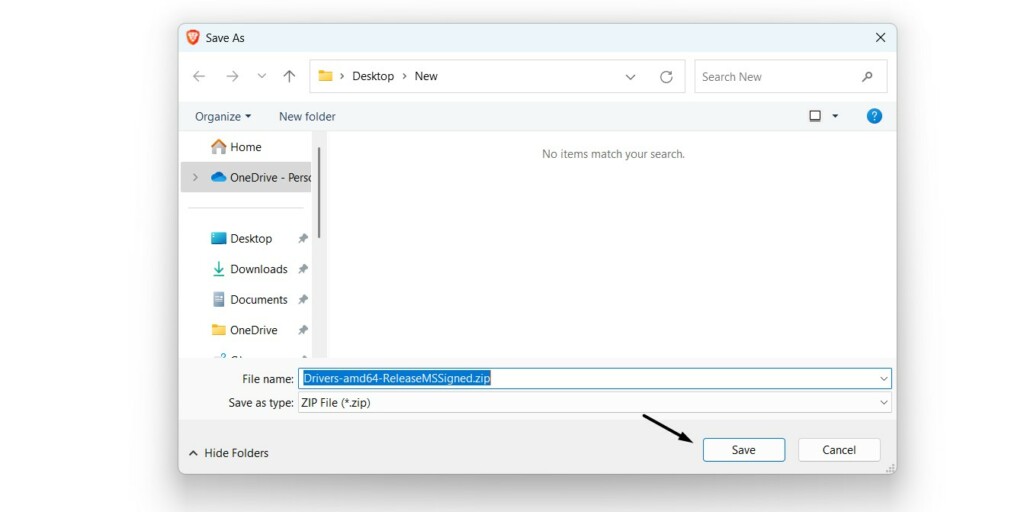Click the Forward navigation arrow
This screenshot has height=512, width=1024.
pyautogui.click(x=232, y=76)
